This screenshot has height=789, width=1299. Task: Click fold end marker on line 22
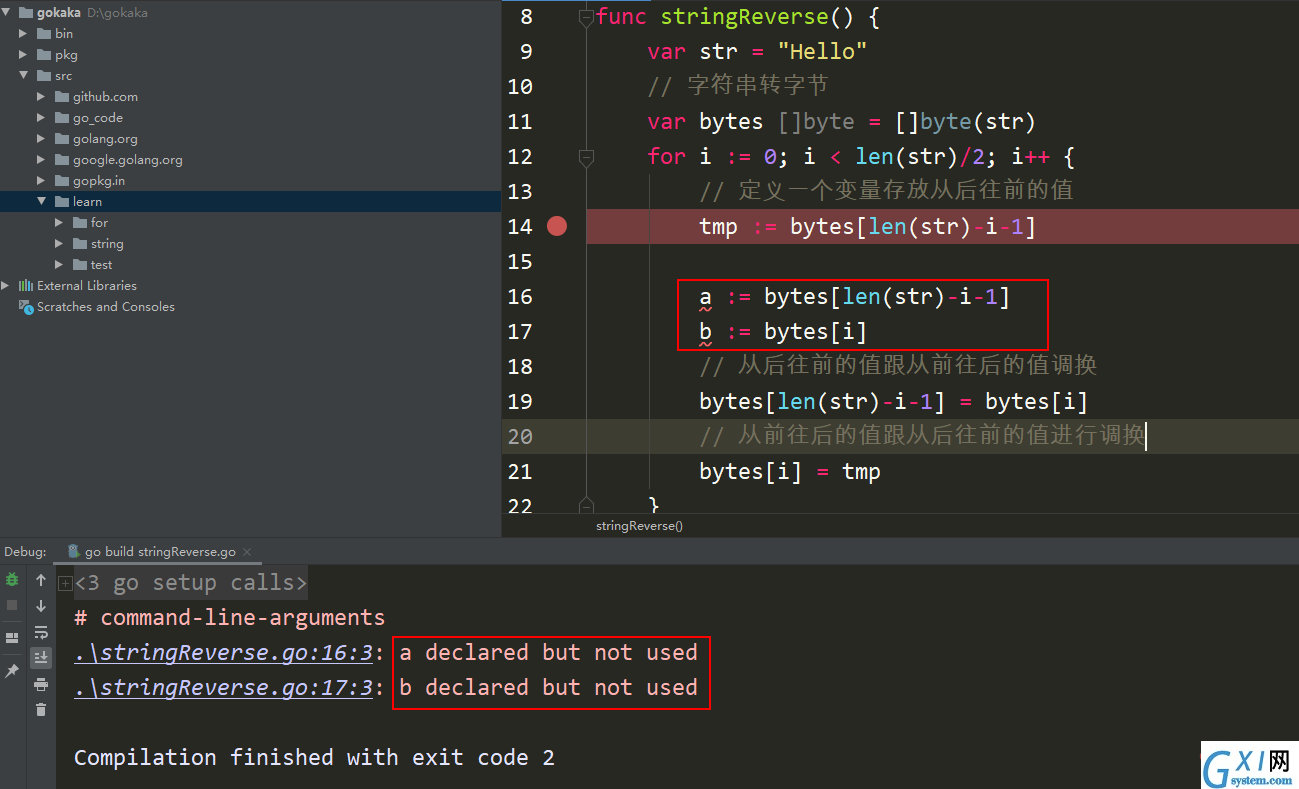(x=587, y=506)
